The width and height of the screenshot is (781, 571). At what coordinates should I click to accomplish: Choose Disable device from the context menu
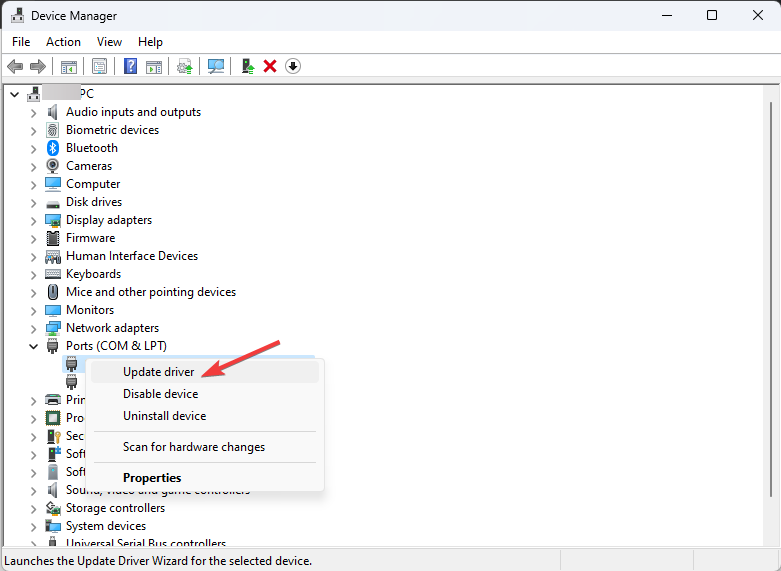pos(205,394)
